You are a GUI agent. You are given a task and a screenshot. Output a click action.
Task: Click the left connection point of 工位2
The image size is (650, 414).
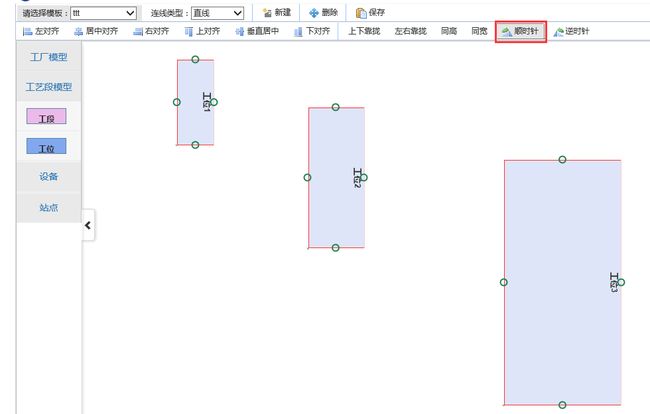307,177
